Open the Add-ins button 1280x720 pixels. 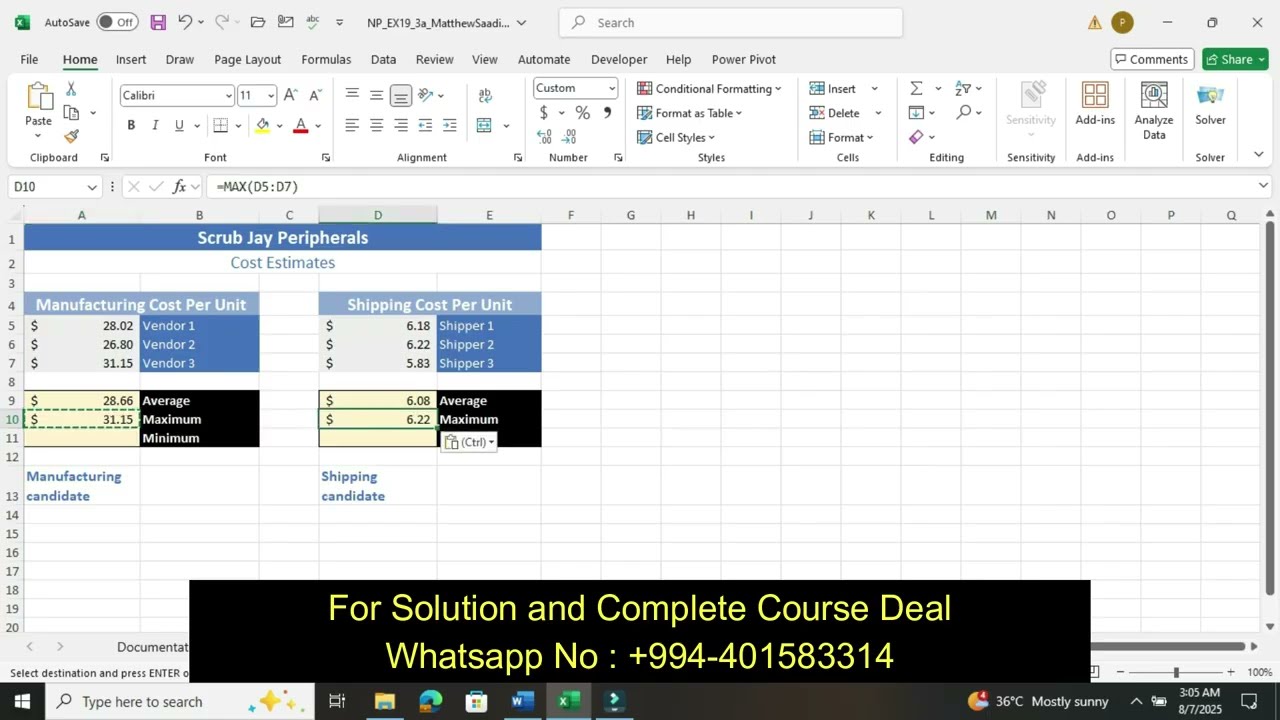pos(1095,105)
